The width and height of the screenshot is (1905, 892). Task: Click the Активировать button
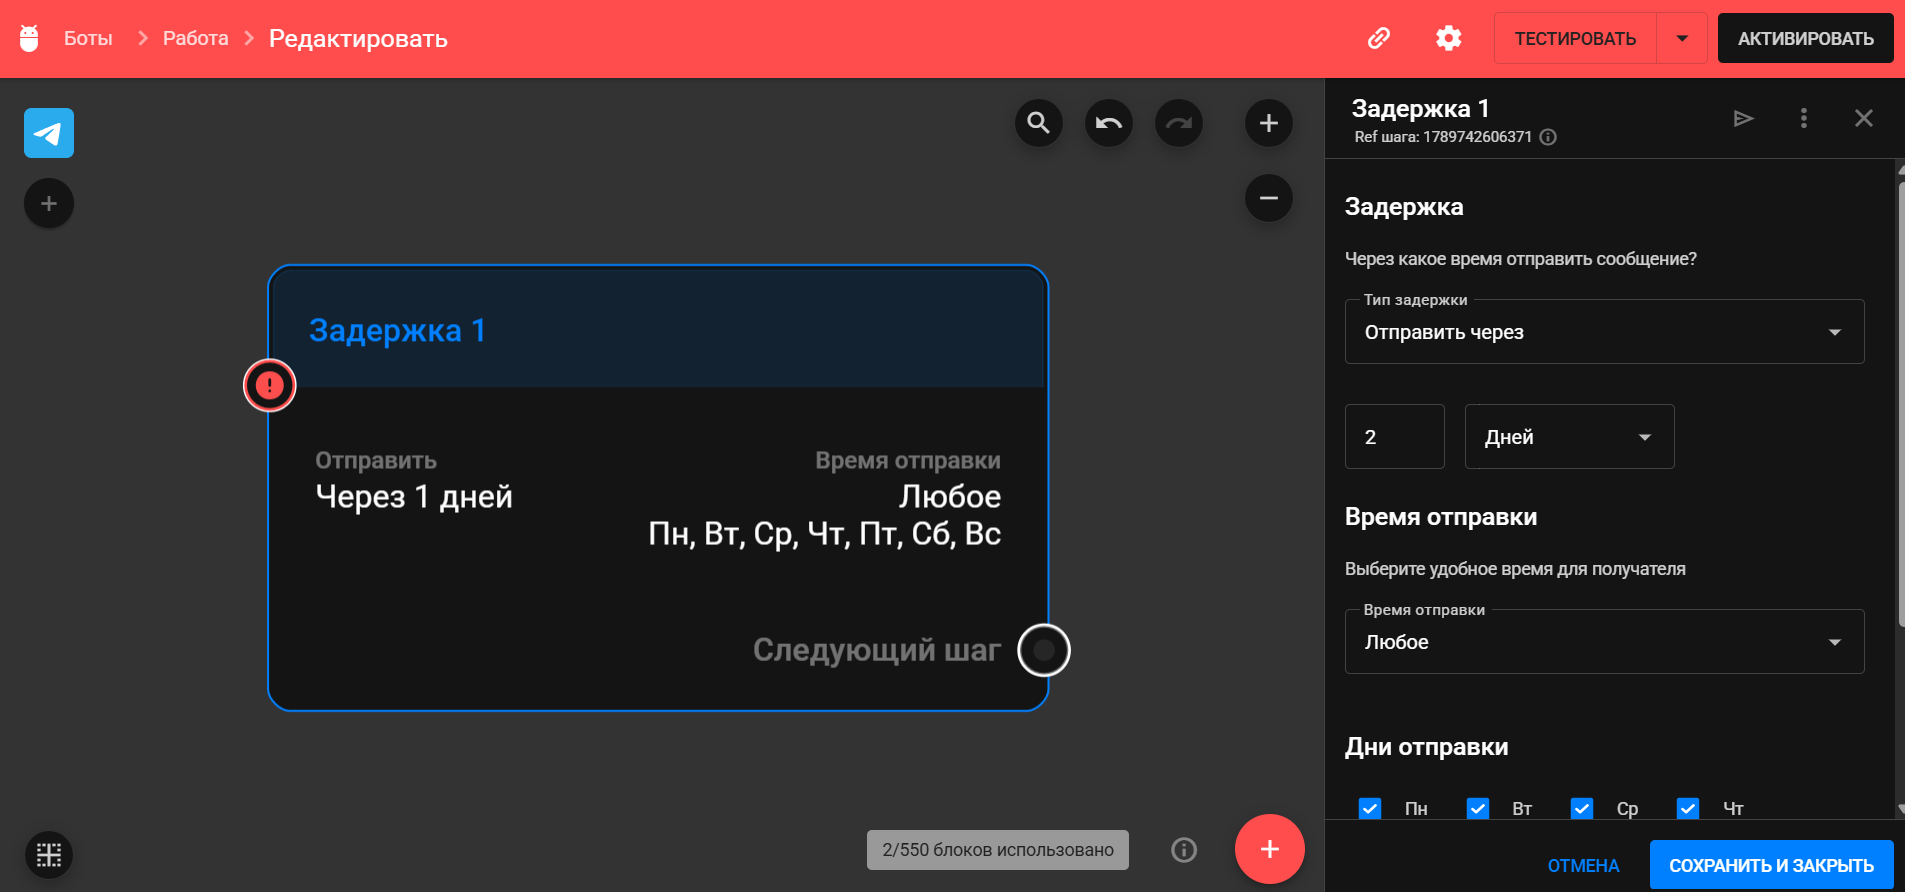(x=1806, y=39)
